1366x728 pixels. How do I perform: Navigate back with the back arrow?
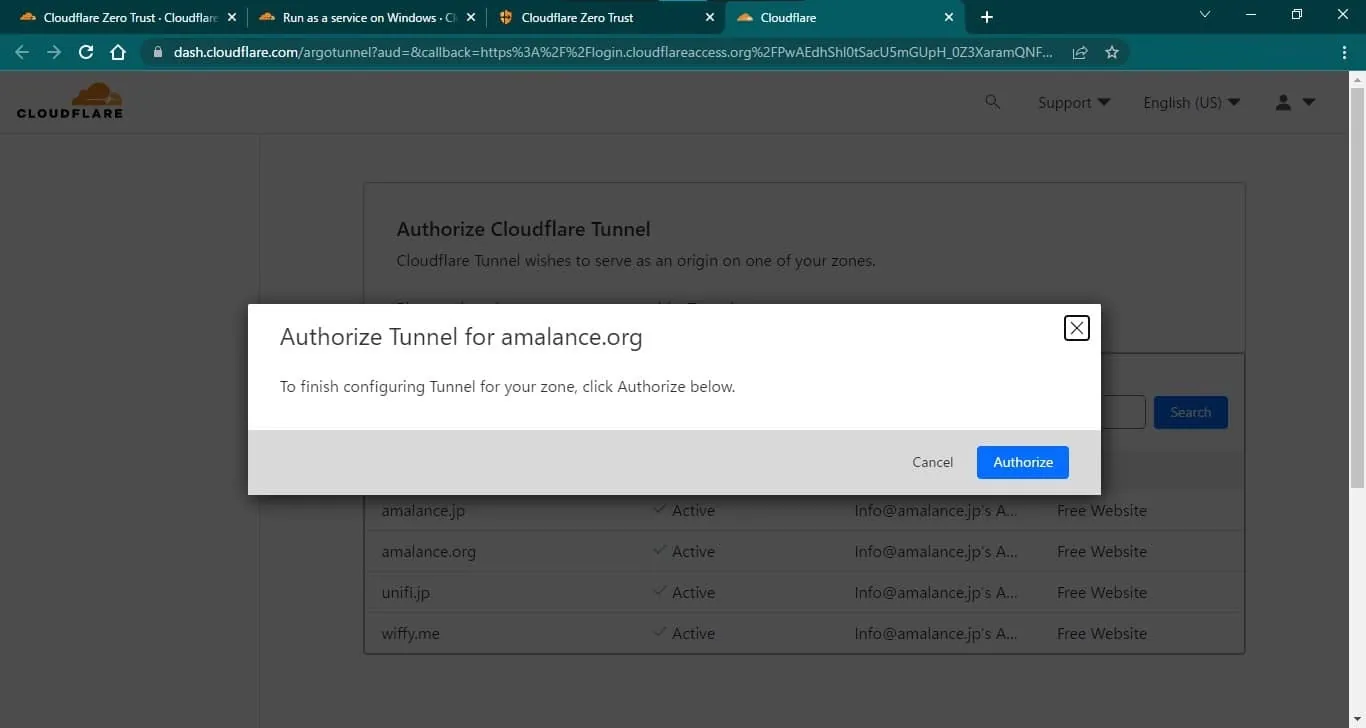coord(22,53)
